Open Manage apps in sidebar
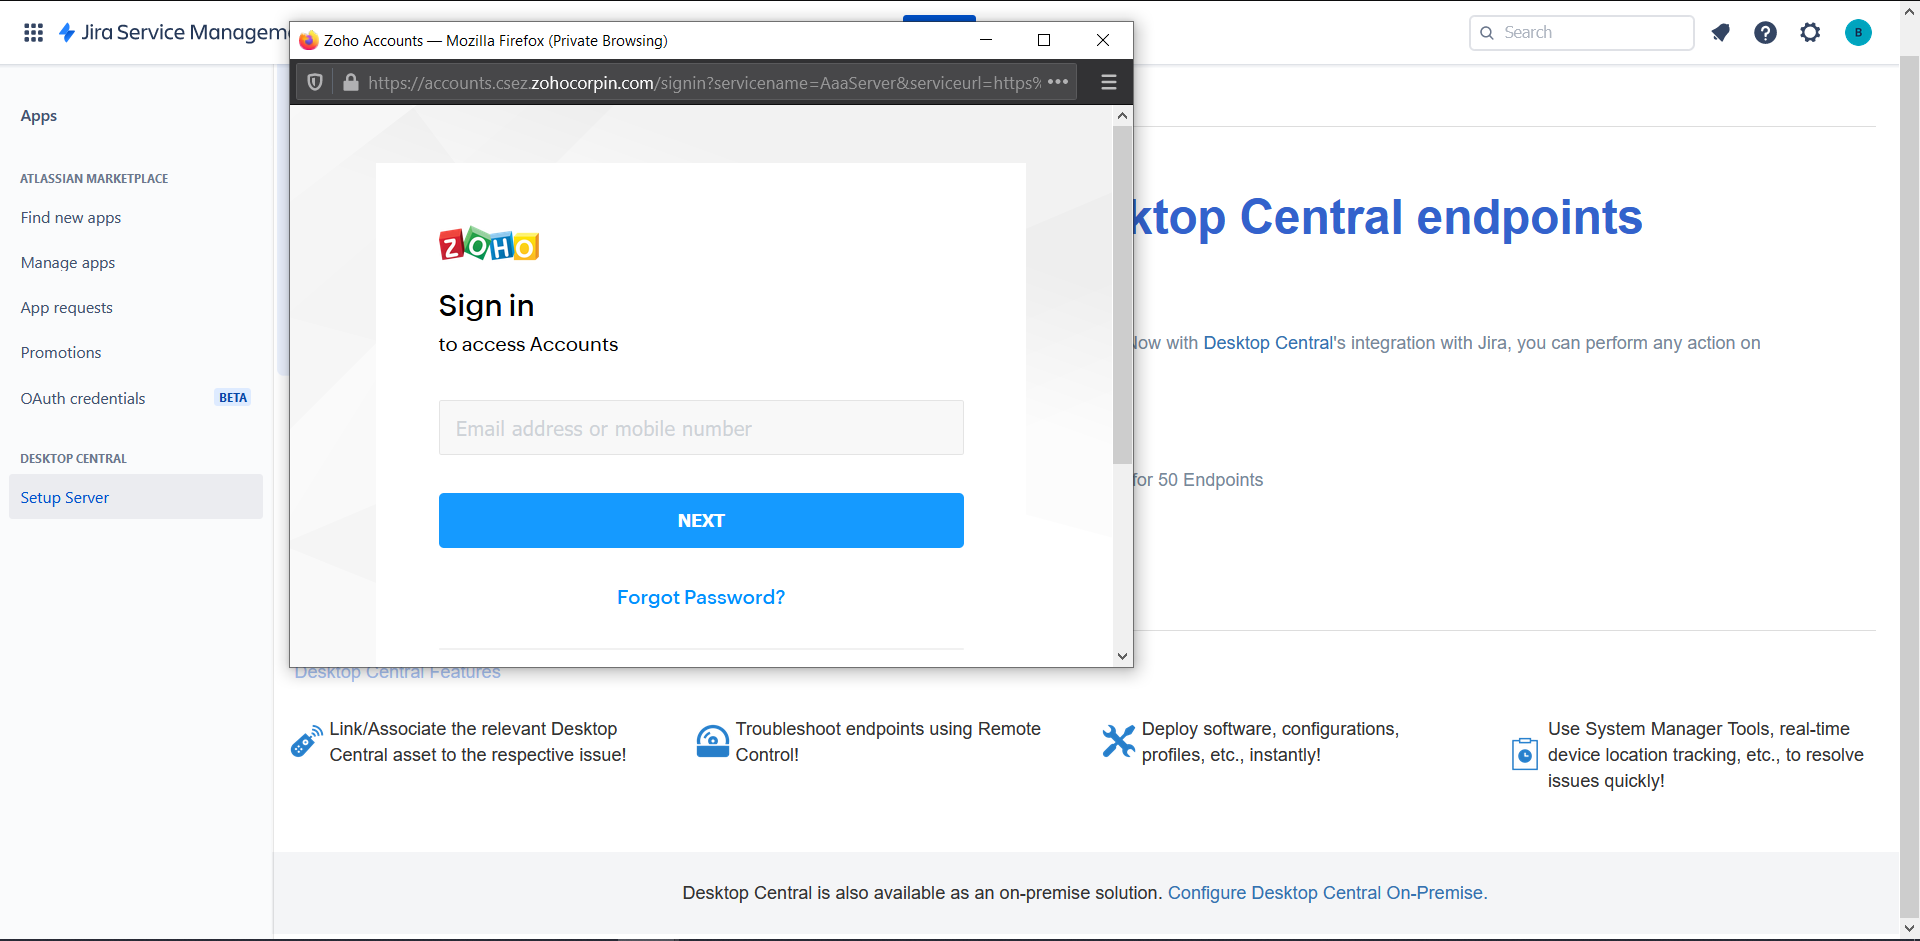The image size is (1920, 941). [68, 263]
